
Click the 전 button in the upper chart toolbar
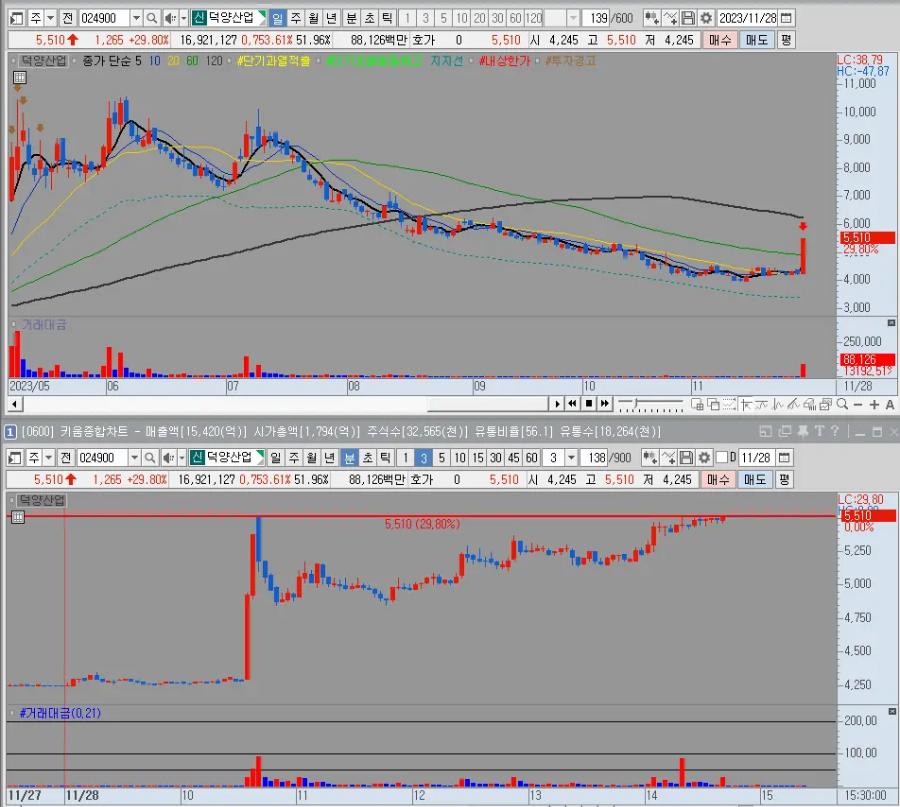67,18
